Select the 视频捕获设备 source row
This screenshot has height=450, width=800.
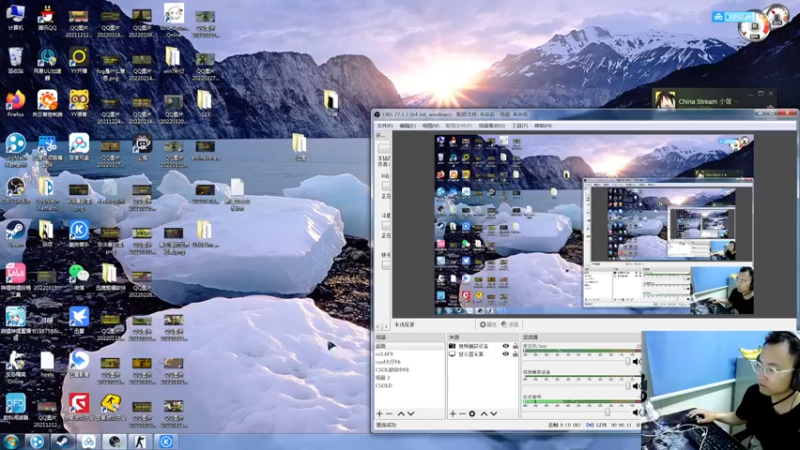tap(483, 346)
